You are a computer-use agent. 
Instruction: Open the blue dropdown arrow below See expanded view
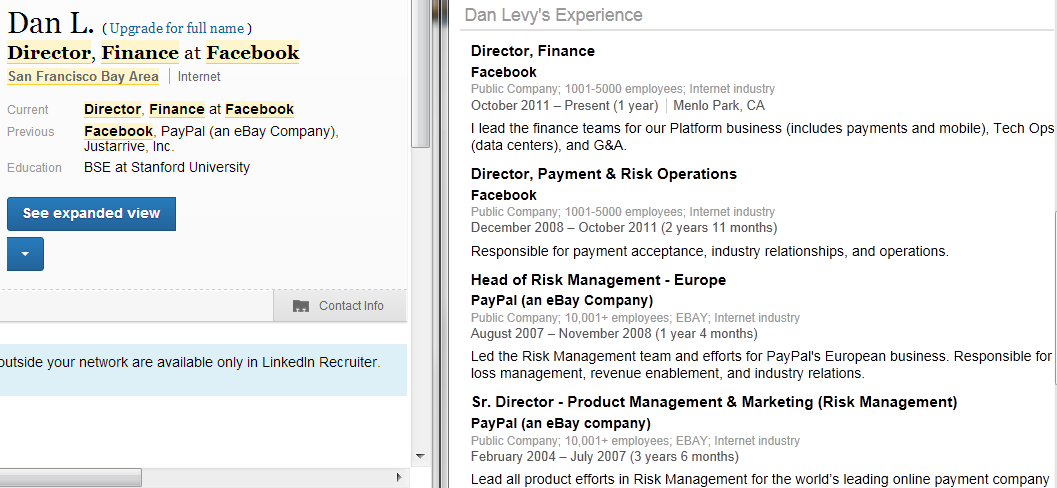pos(25,254)
